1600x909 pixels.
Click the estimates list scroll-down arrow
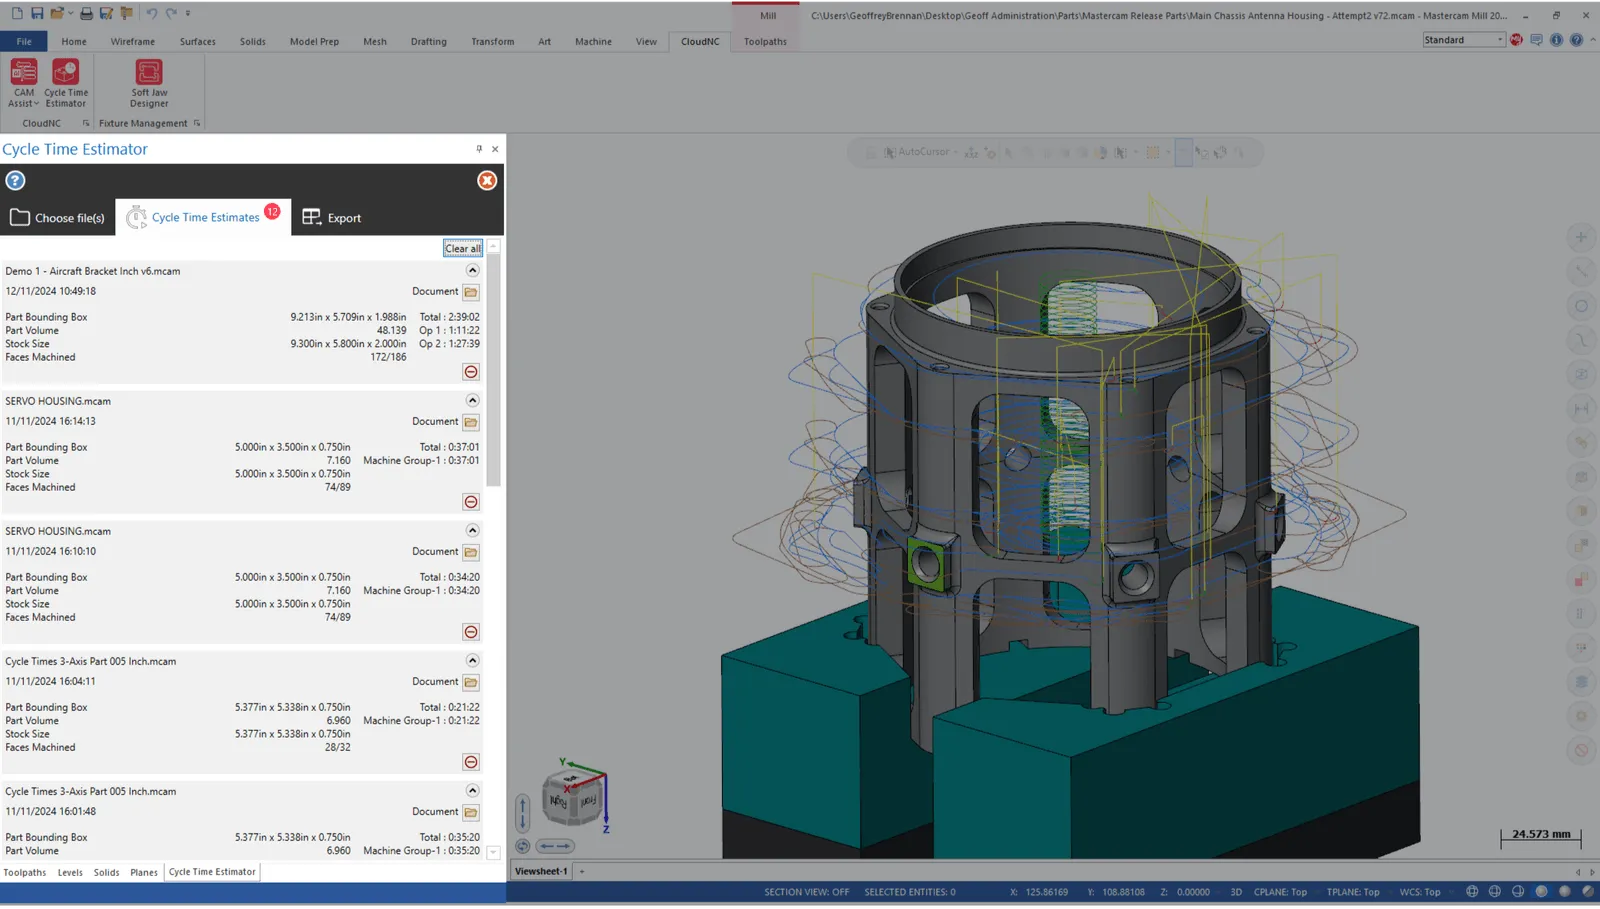pos(493,853)
